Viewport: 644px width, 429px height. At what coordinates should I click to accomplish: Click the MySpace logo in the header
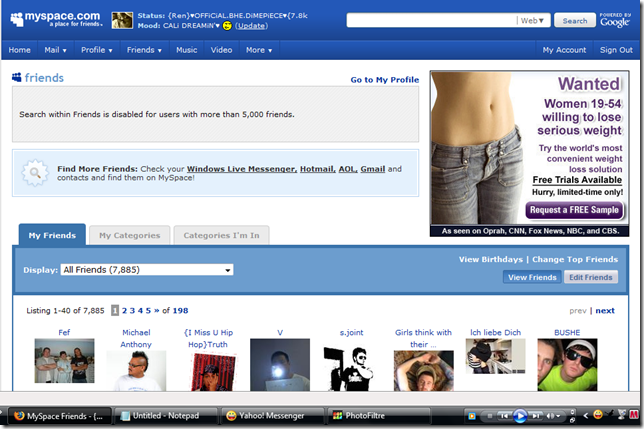tap(56, 19)
